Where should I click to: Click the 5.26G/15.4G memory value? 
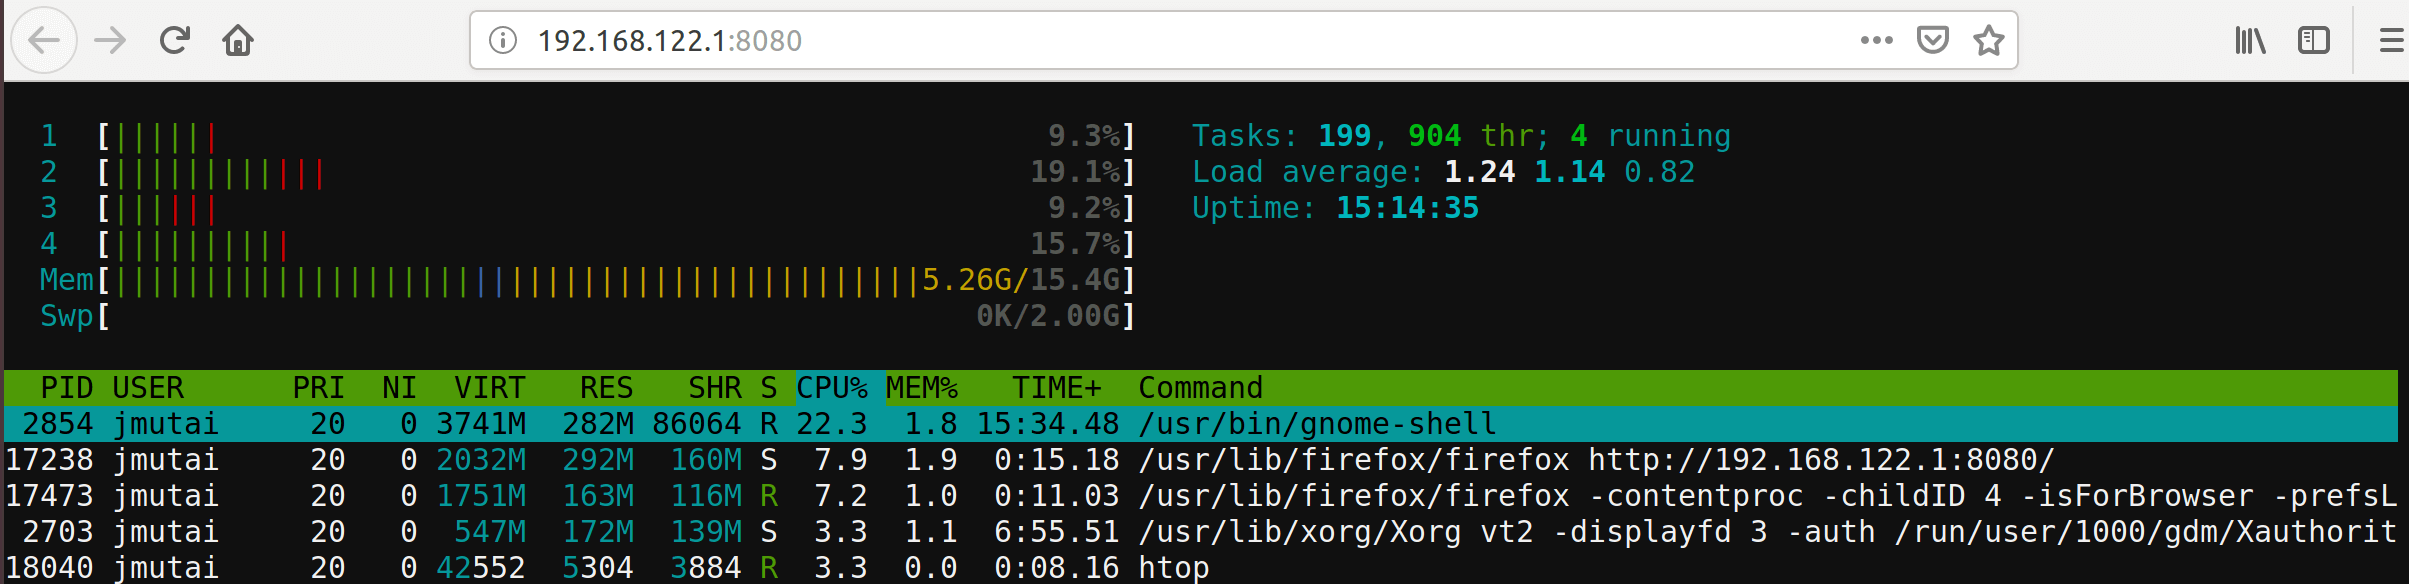tap(1021, 280)
